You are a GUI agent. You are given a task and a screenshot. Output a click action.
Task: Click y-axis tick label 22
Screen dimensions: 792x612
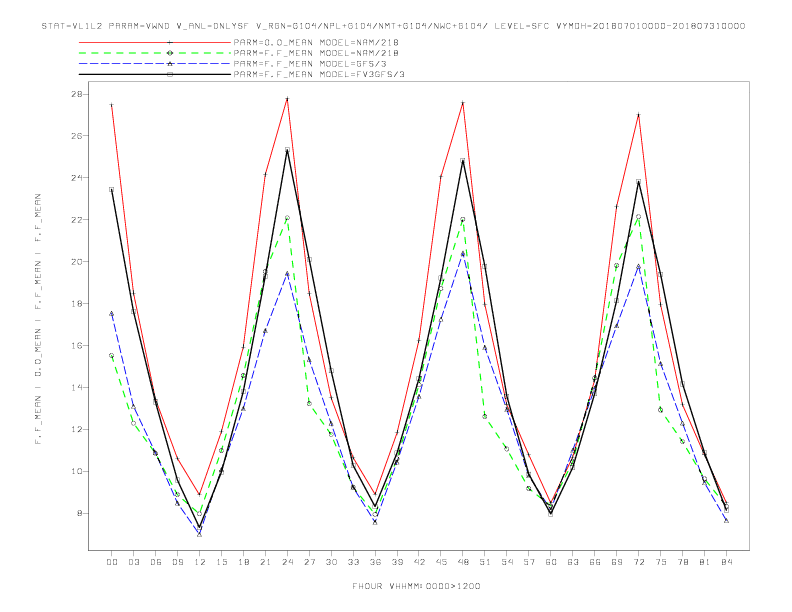(77, 220)
